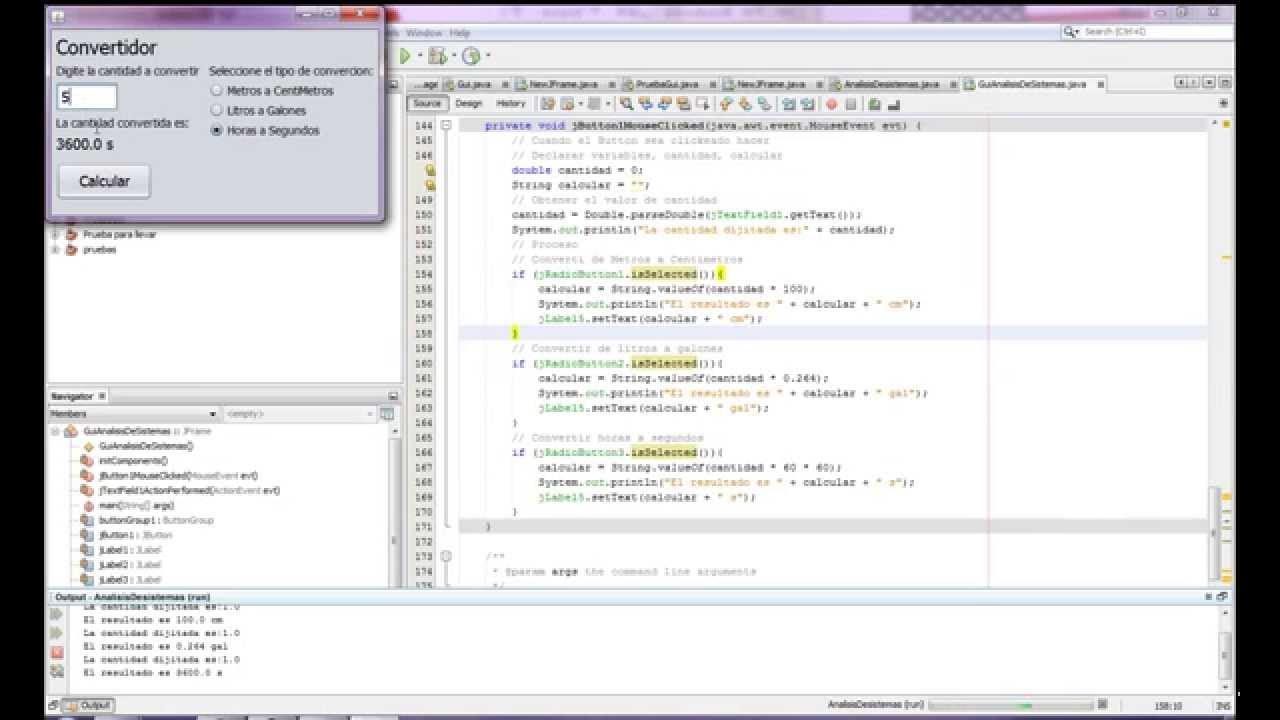Switch to the History view

pyautogui.click(x=510, y=104)
